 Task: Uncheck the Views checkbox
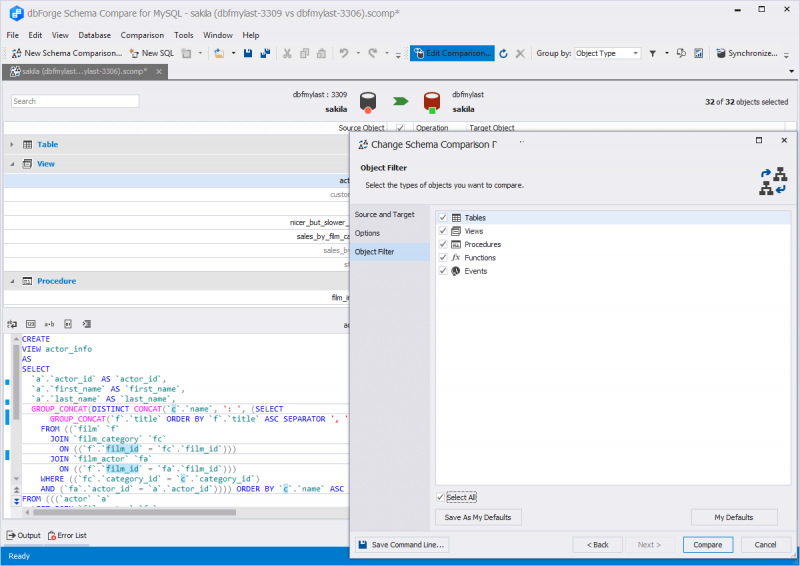pyautogui.click(x=443, y=231)
